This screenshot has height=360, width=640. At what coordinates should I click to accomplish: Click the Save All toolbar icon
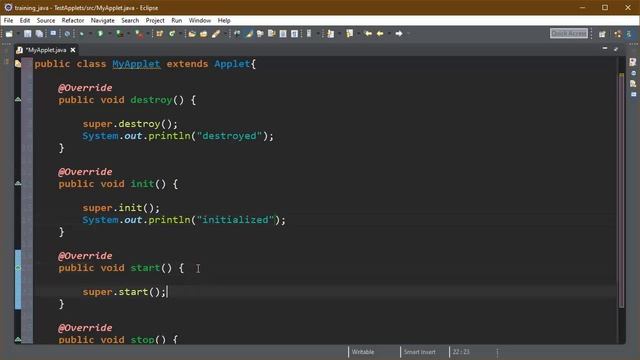point(39,33)
